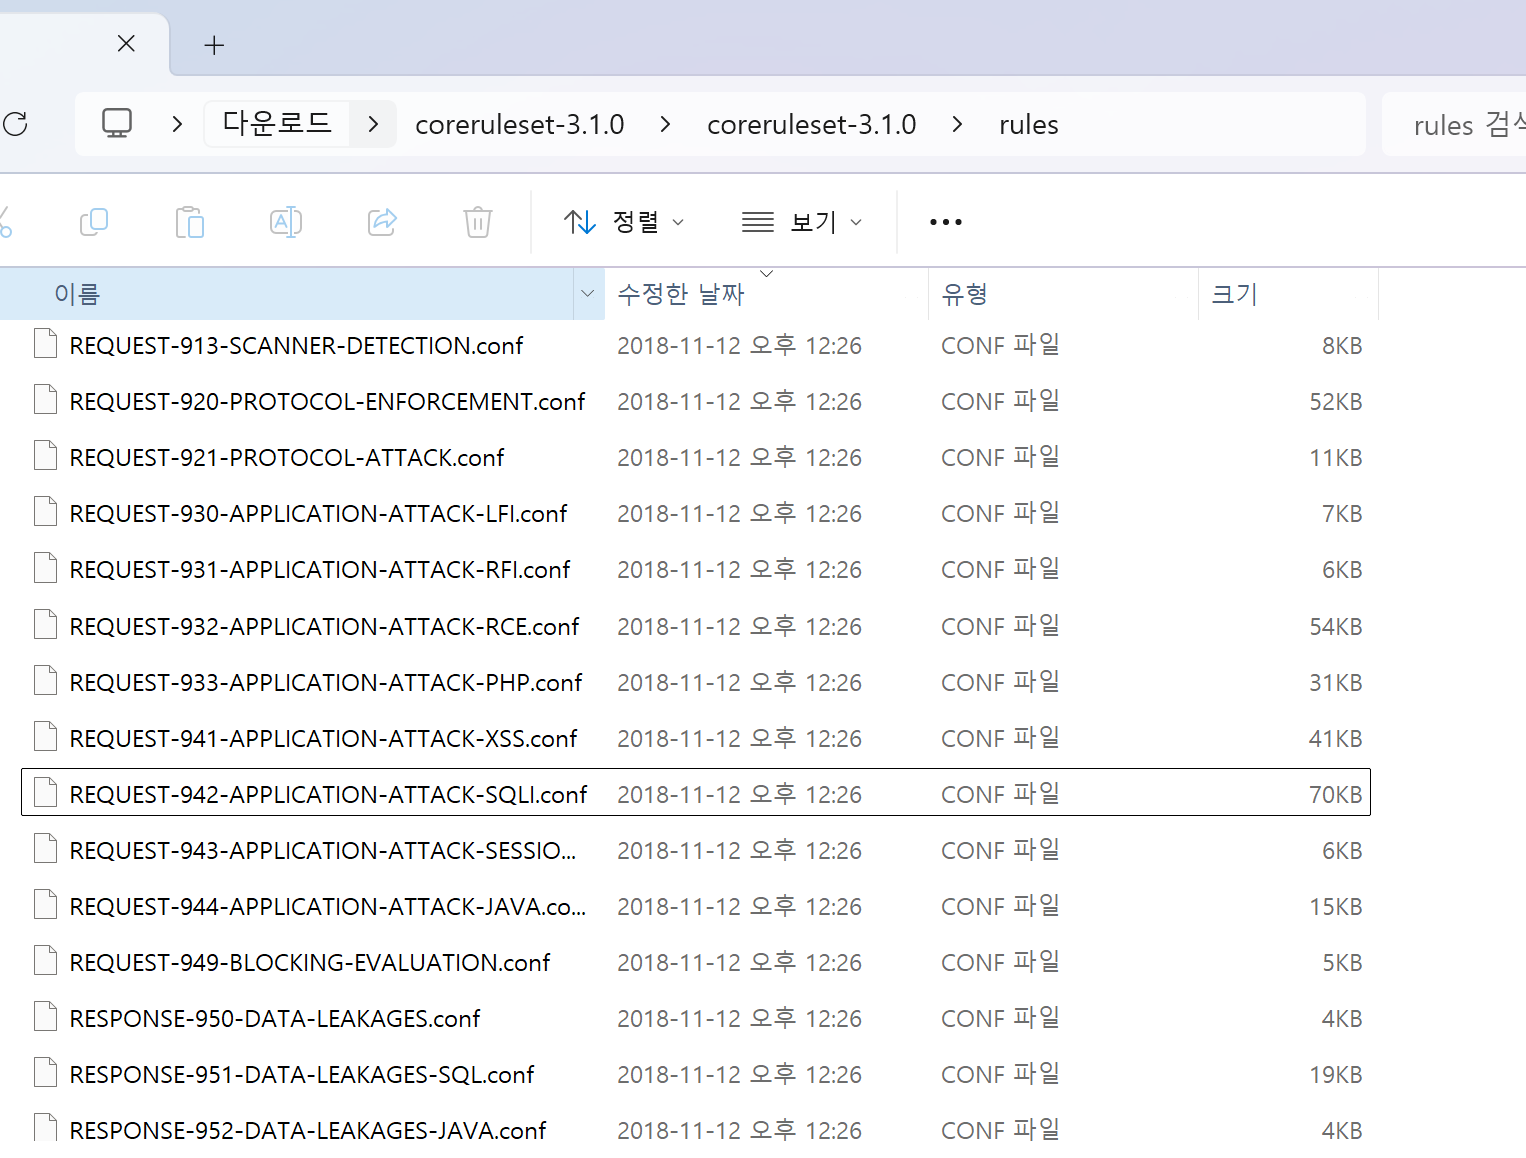
Task: Click the Refresh icon beside address bar
Action: point(15,124)
